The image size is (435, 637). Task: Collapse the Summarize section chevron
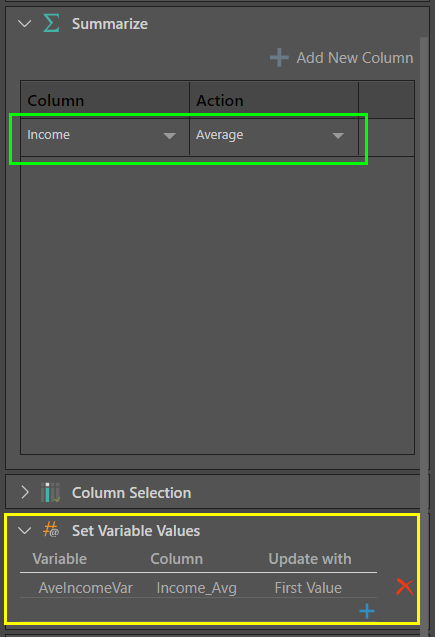25,24
